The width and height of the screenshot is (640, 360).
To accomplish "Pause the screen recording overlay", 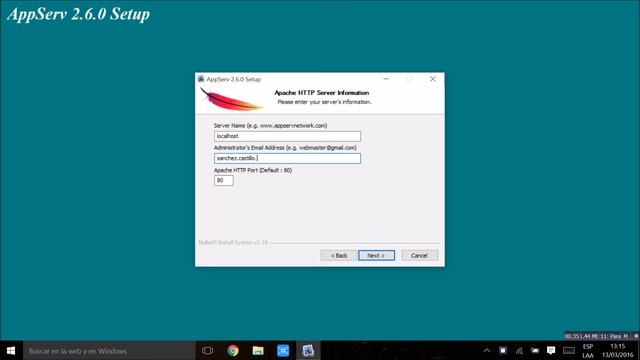I will point(626,336).
